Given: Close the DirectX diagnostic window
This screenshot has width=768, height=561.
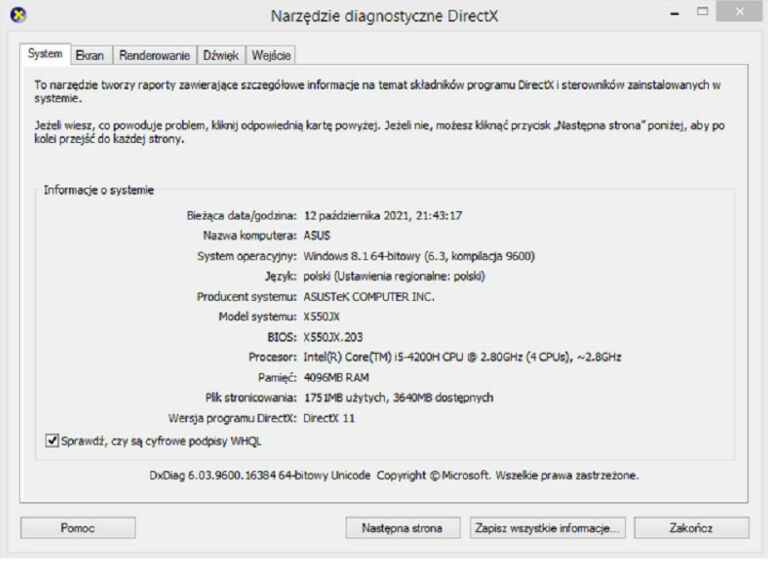Looking at the screenshot, I should click(x=740, y=11).
